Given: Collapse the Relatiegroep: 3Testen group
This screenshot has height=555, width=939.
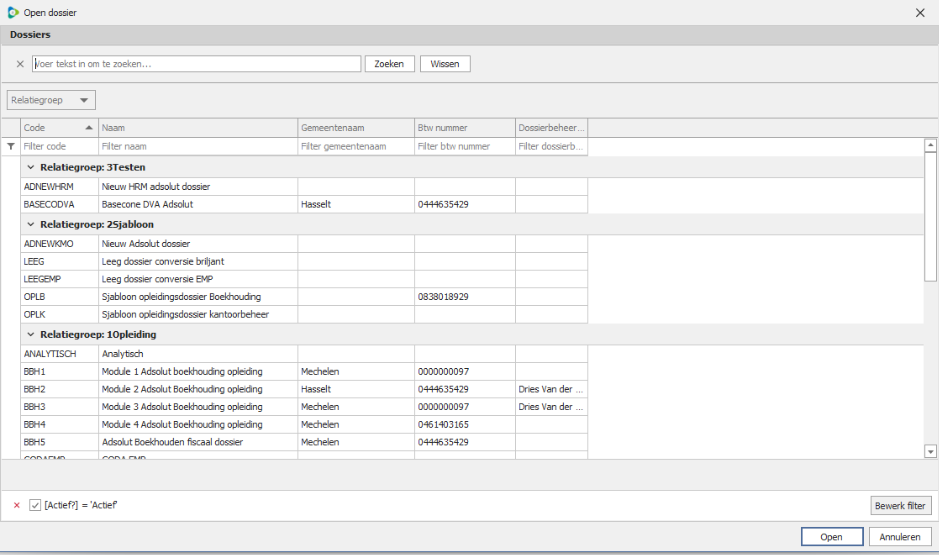Looking at the screenshot, I should [x=31, y=168].
